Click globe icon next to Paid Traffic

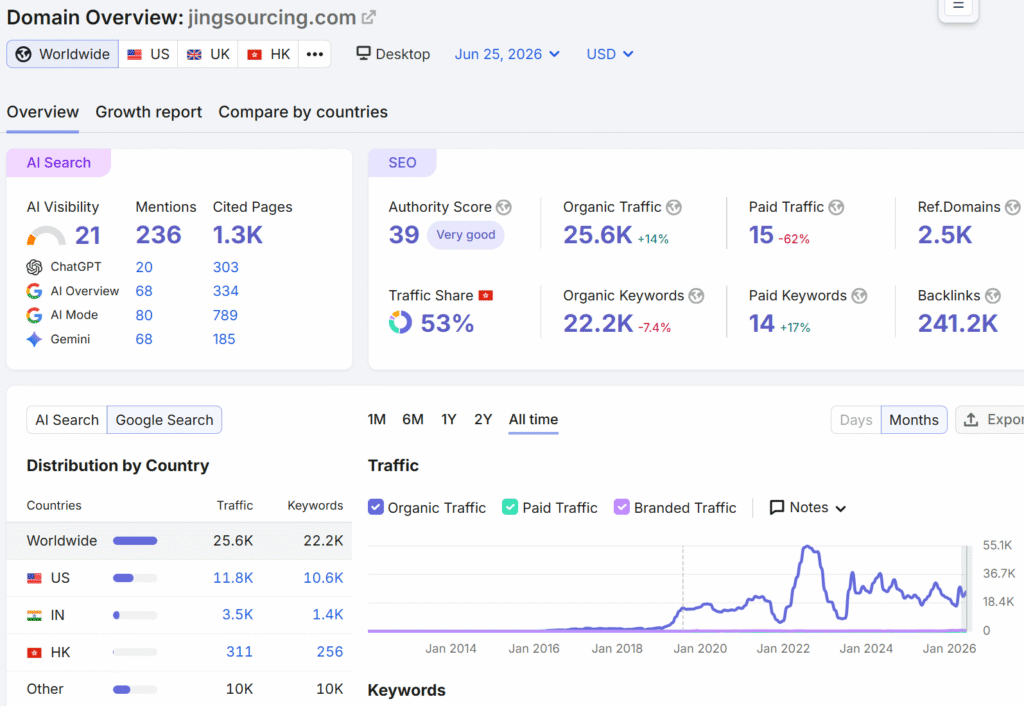coord(837,207)
